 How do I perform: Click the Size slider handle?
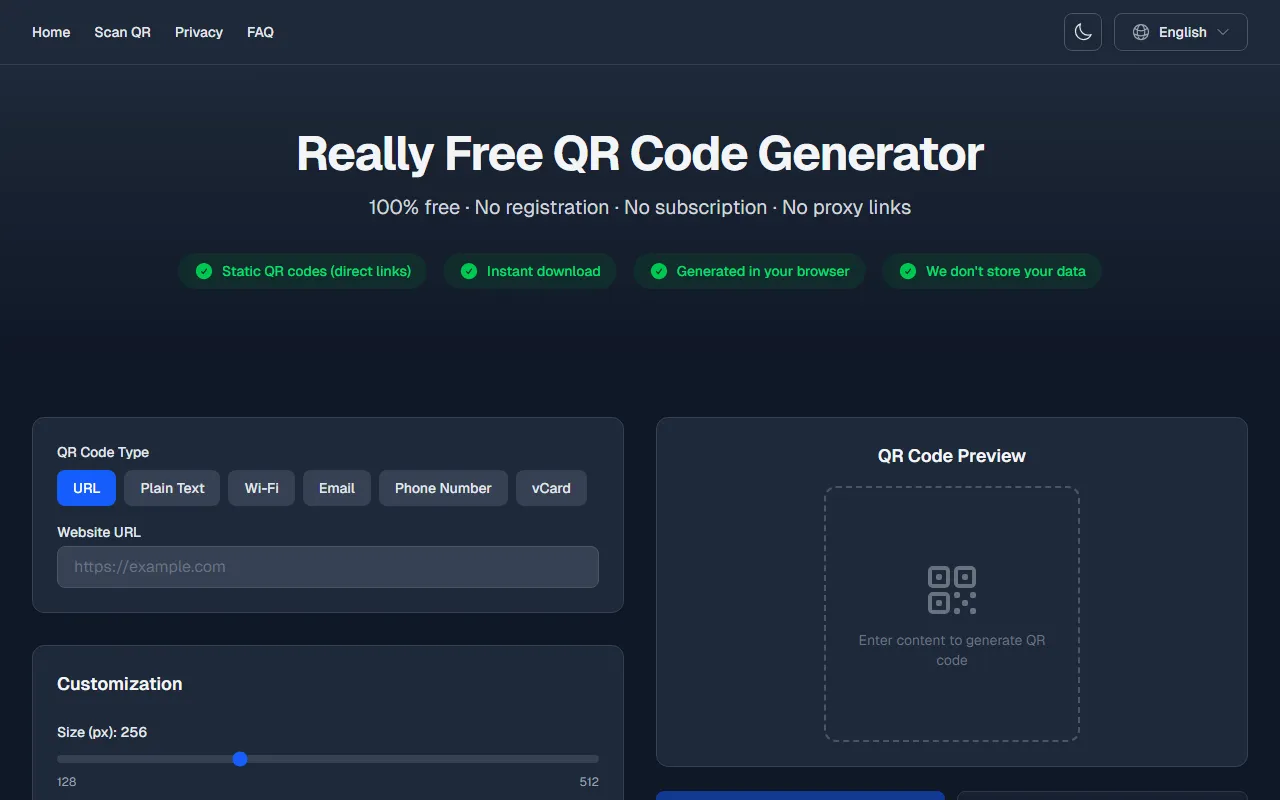[x=240, y=759]
